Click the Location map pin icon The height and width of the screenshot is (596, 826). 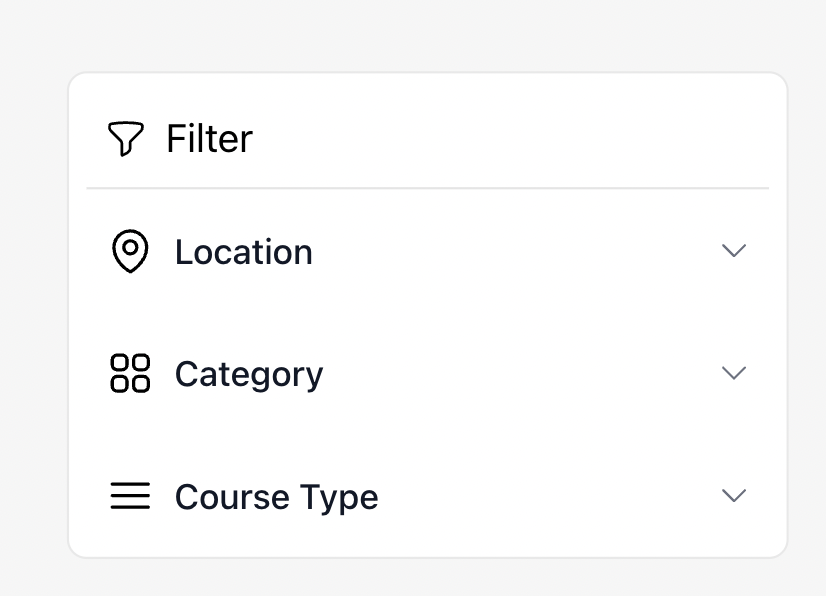click(129, 251)
